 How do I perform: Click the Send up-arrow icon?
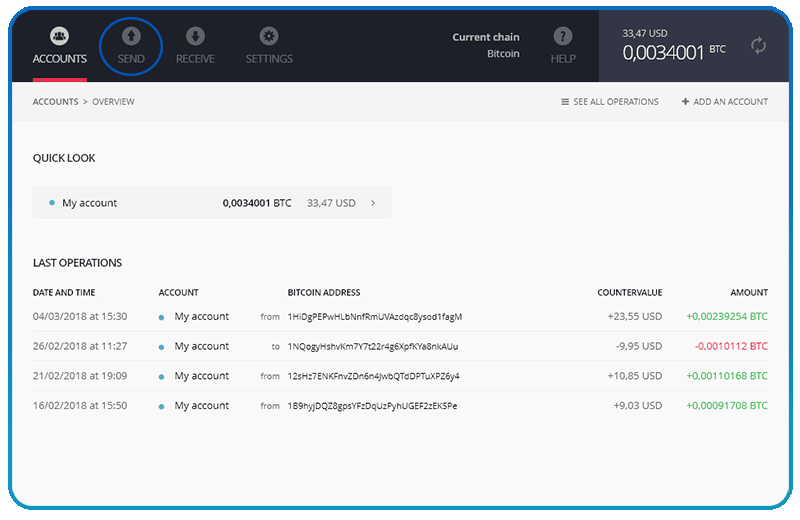[131, 36]
